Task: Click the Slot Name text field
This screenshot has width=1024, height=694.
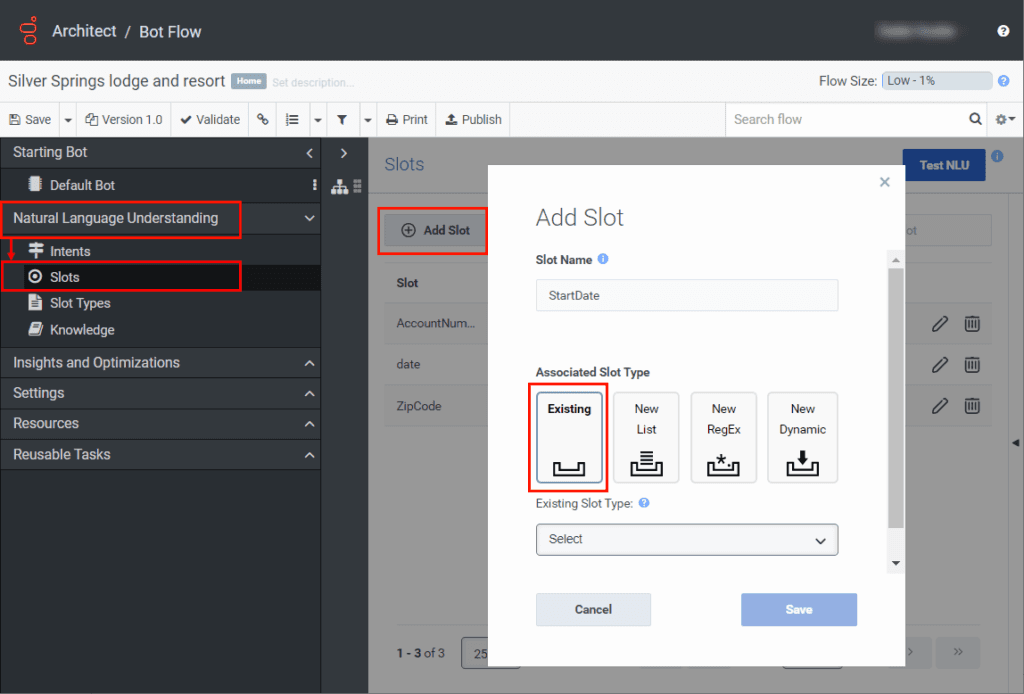Action: pos(687,295)
